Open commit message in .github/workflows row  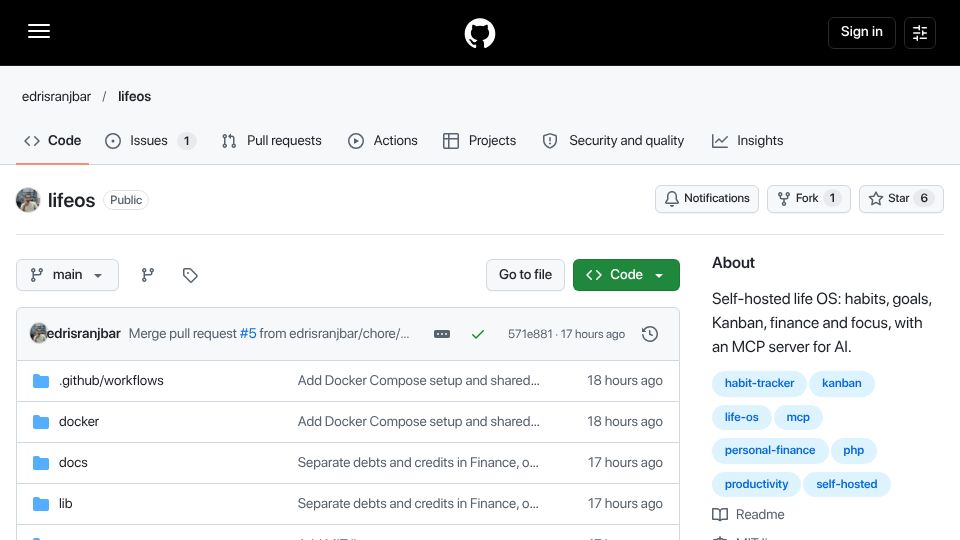point(419,381)
